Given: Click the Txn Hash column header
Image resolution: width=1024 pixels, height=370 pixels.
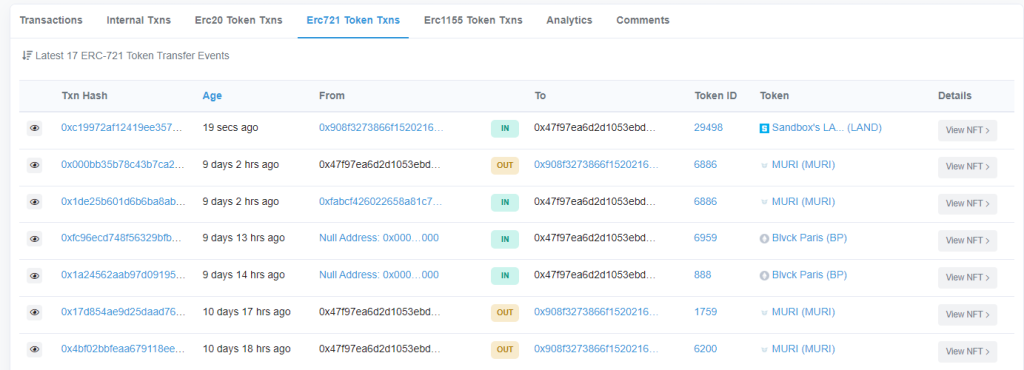Looking at the screenshot, I should (x=84, y=96).
